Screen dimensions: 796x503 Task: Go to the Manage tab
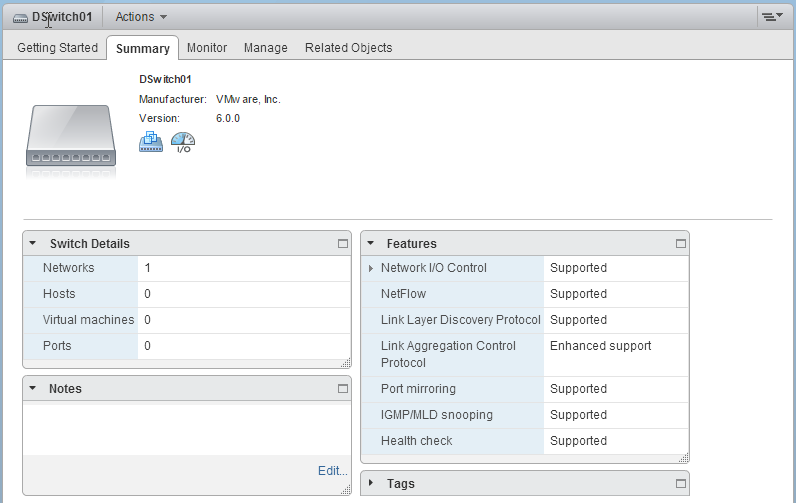tap(265, 48)
